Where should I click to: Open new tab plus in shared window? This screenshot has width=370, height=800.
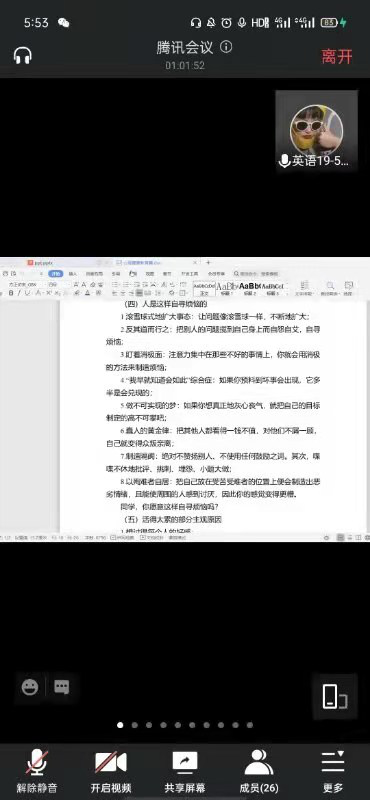(x=208, y=263)
